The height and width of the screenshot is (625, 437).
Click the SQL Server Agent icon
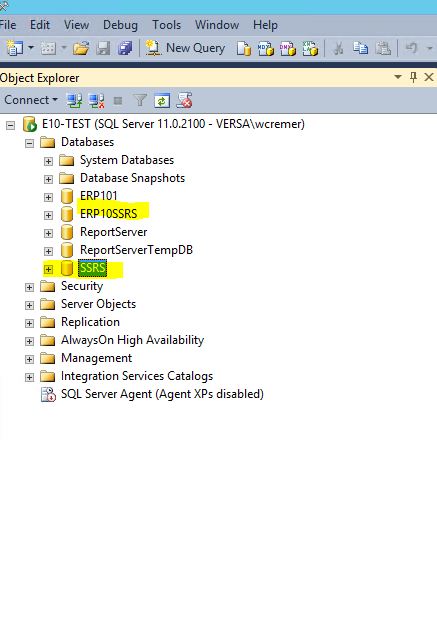coord(48,394)
